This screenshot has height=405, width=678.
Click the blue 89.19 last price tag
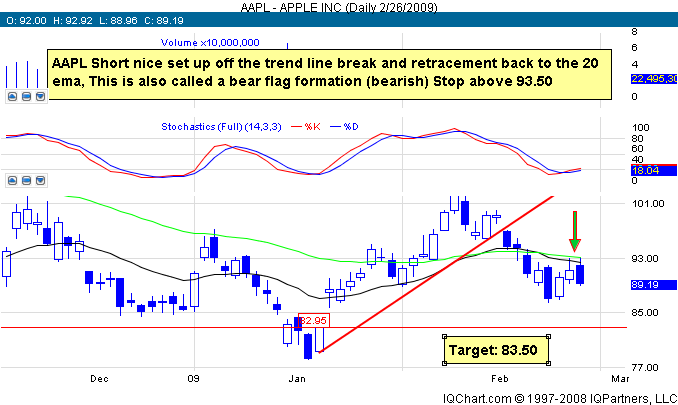(x=653, y=285)
